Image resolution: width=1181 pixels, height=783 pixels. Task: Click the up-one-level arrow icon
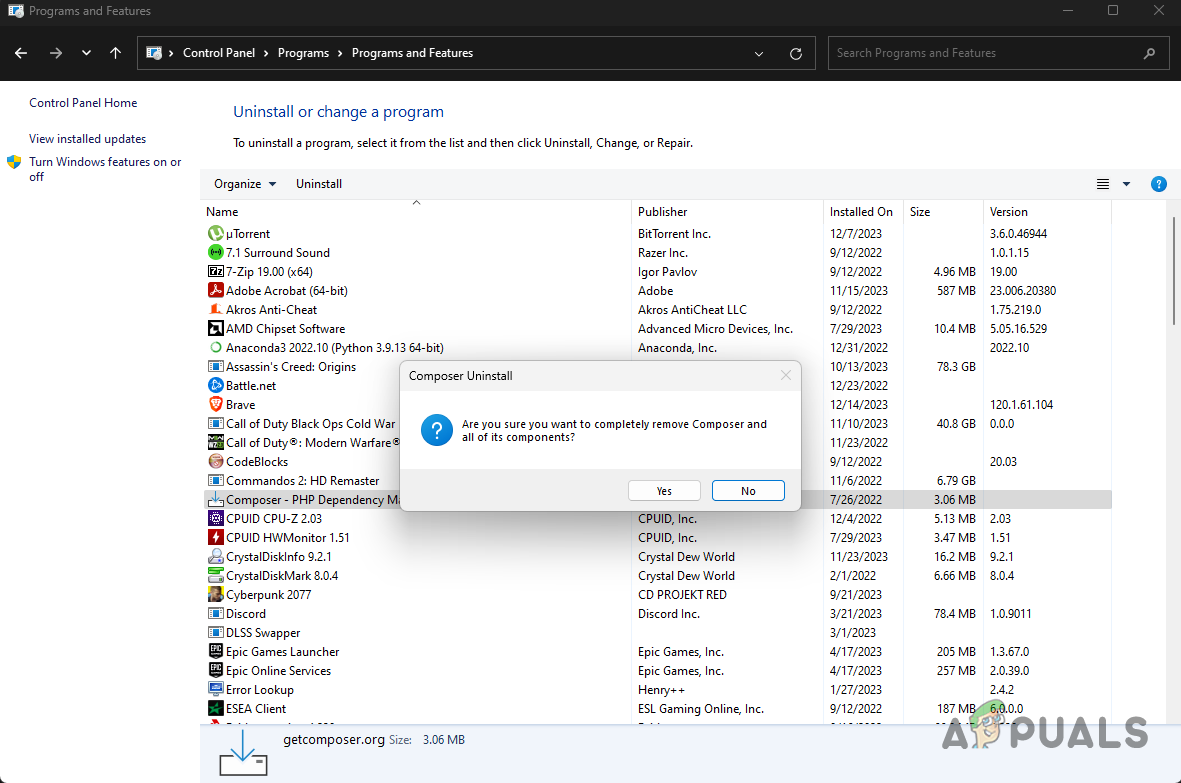115,53
